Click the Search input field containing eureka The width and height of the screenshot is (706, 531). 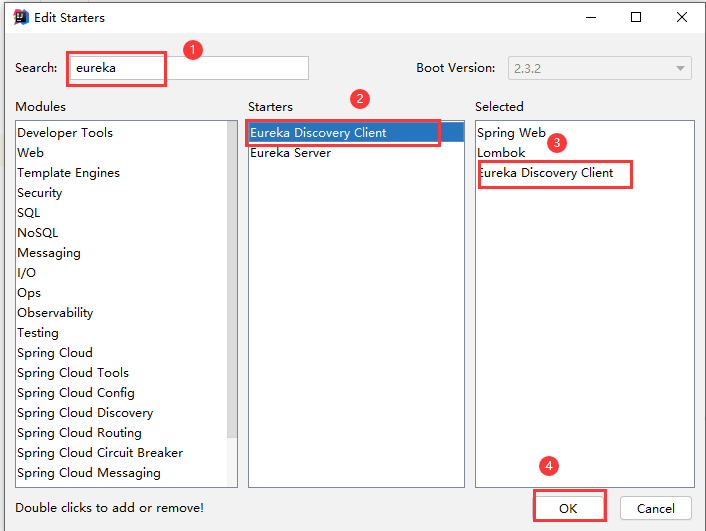[x=189, y=68]
